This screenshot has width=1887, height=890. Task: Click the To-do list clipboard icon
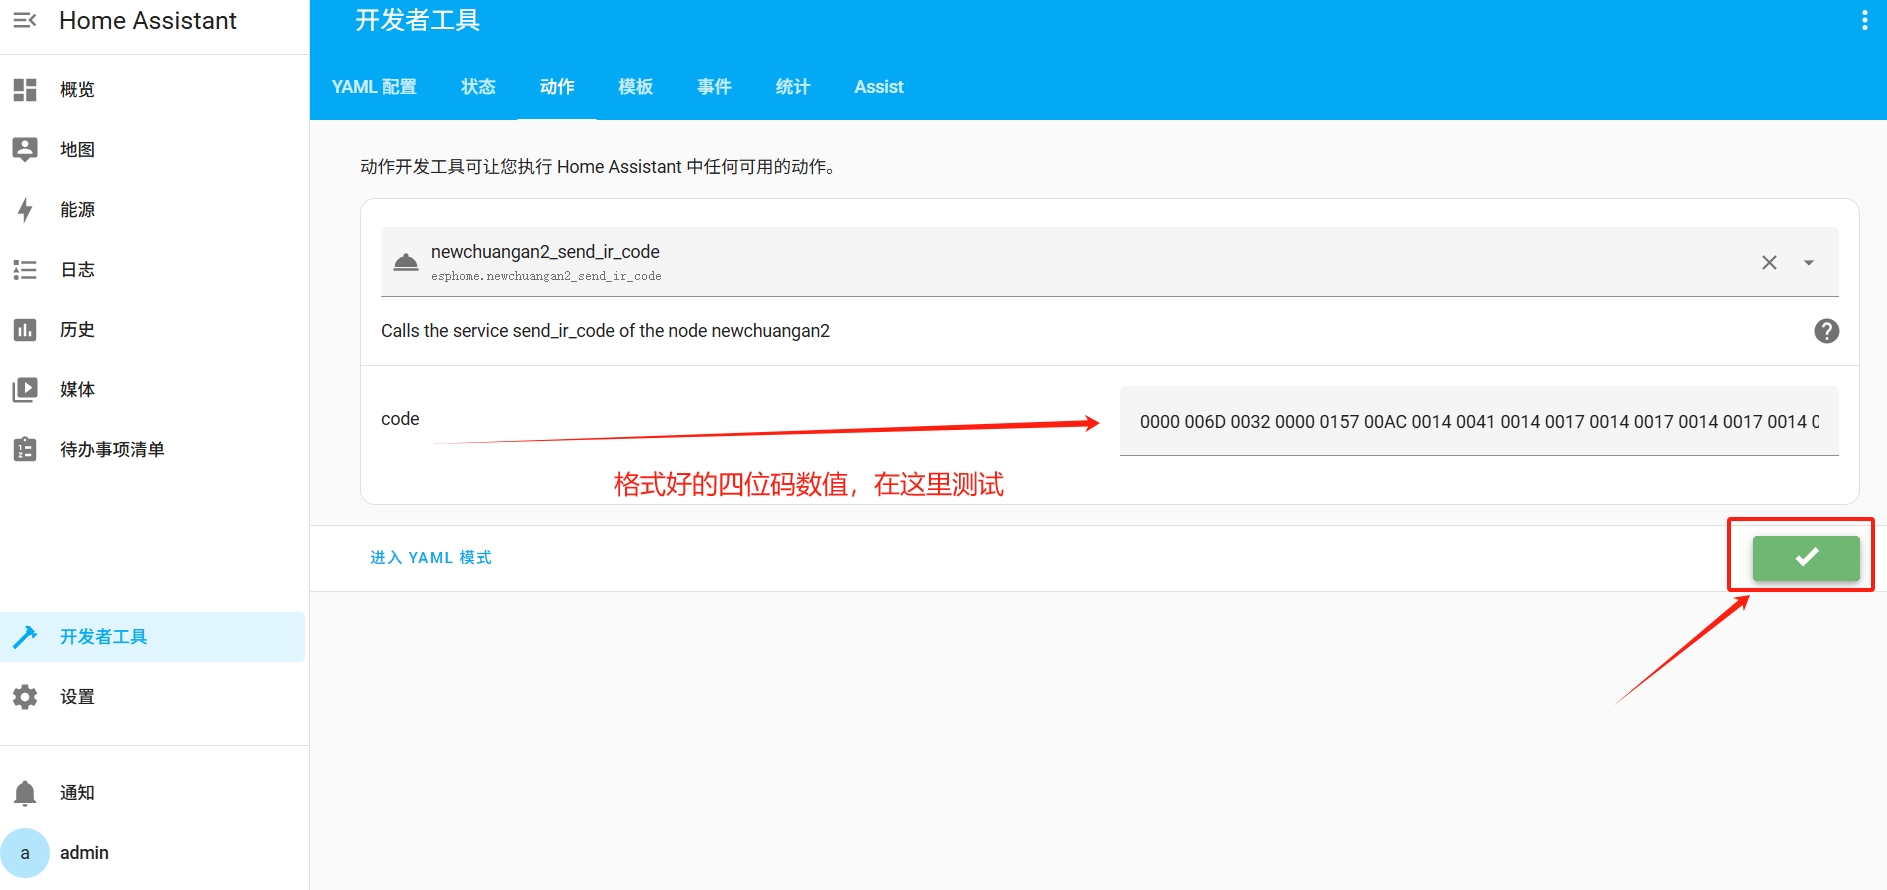tap(25, 450)
